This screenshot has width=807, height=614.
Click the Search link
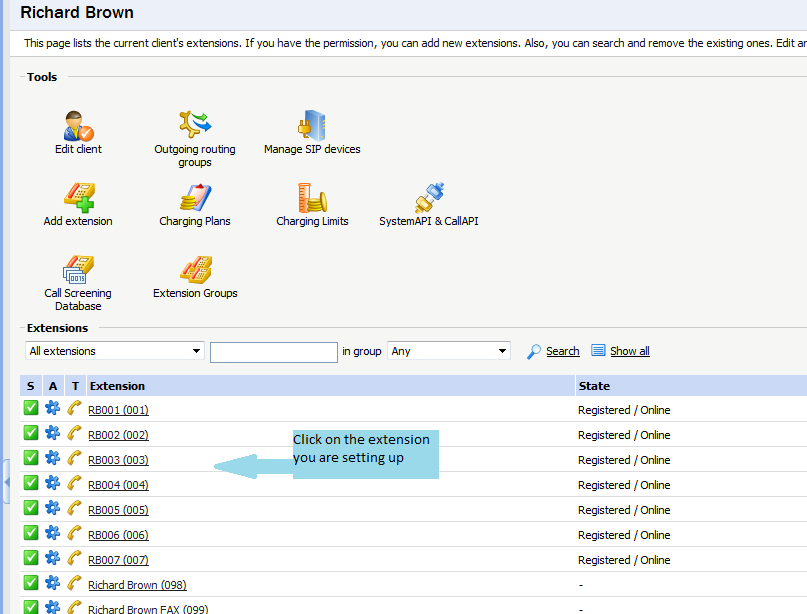click(x=563, y=351)
